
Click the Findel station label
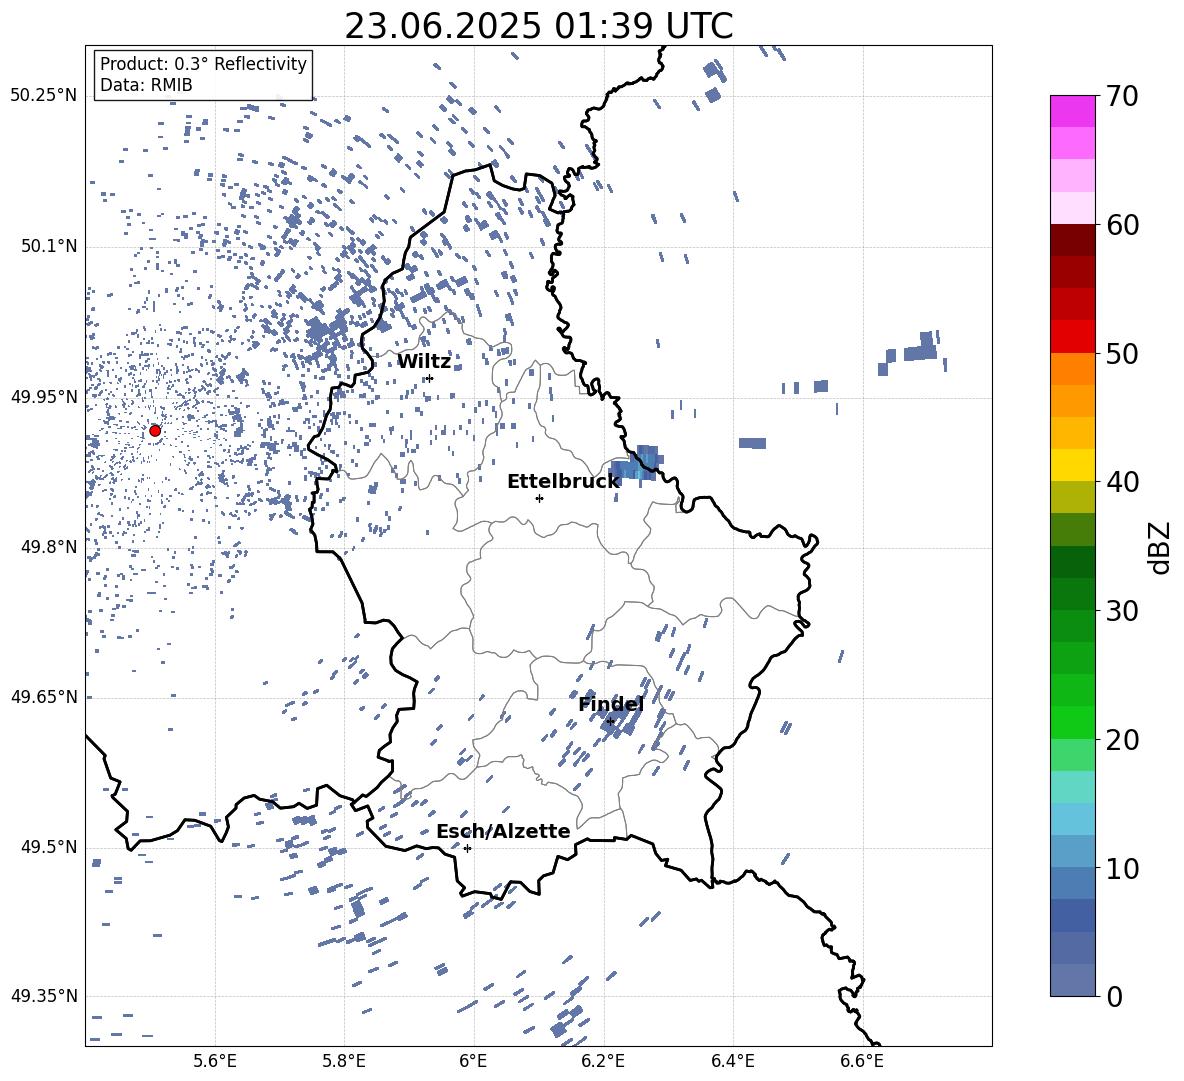611,704
